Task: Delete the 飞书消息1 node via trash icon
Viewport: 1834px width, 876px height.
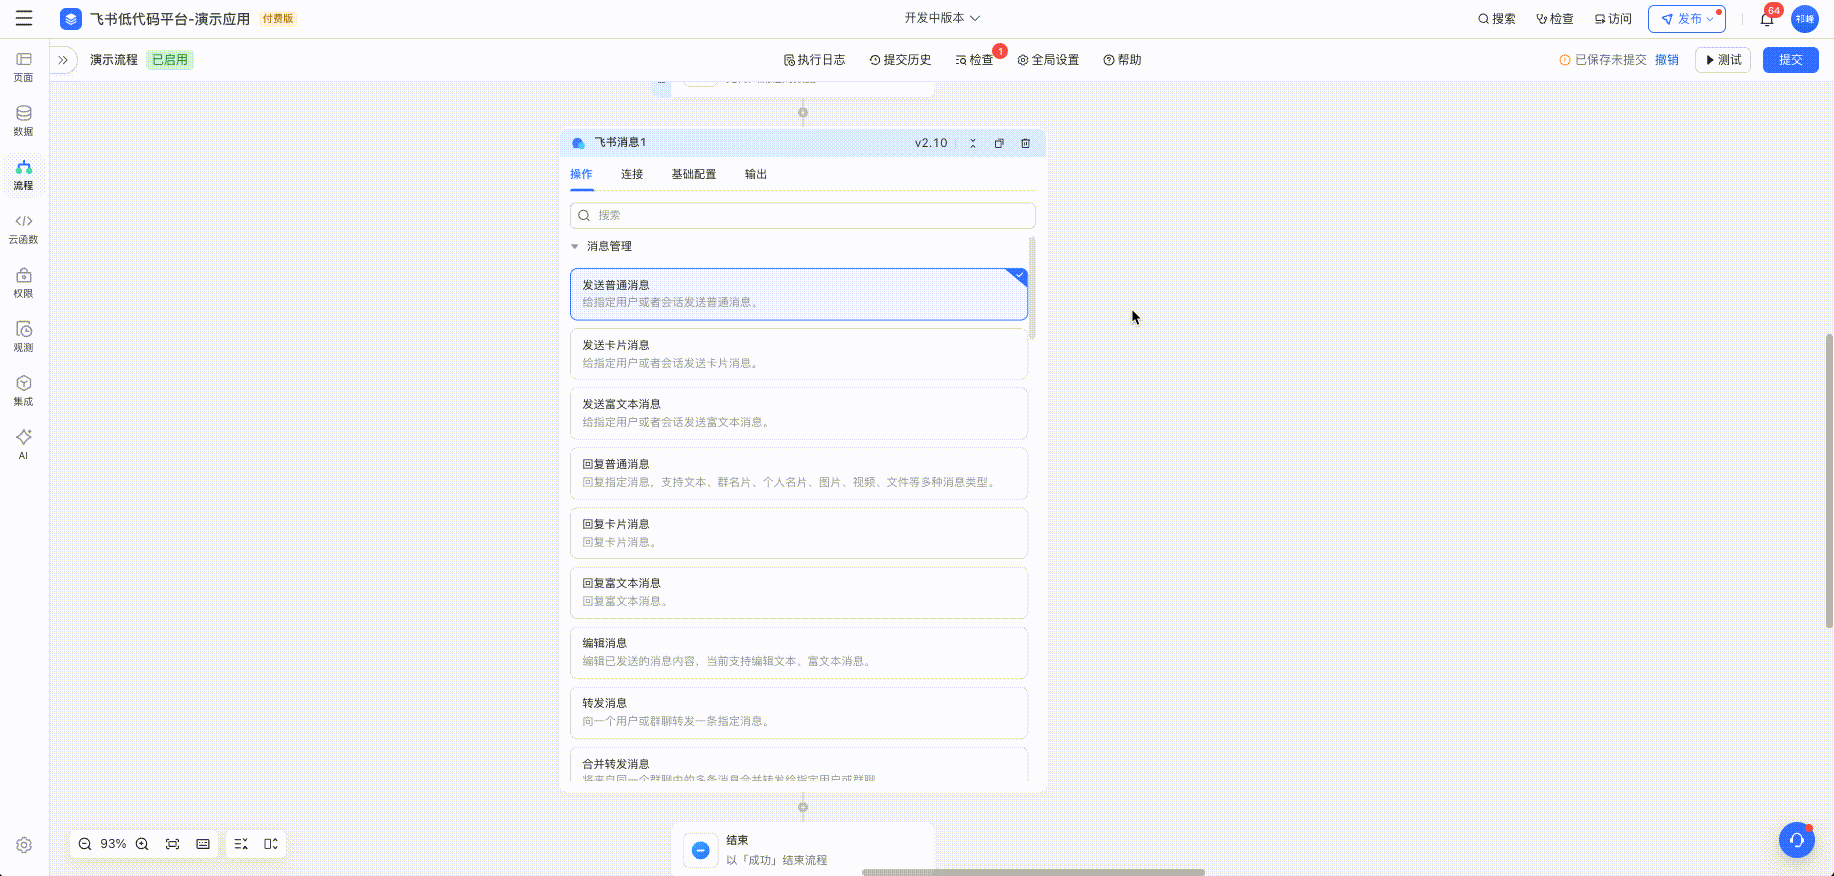Action: [1025, 143]
